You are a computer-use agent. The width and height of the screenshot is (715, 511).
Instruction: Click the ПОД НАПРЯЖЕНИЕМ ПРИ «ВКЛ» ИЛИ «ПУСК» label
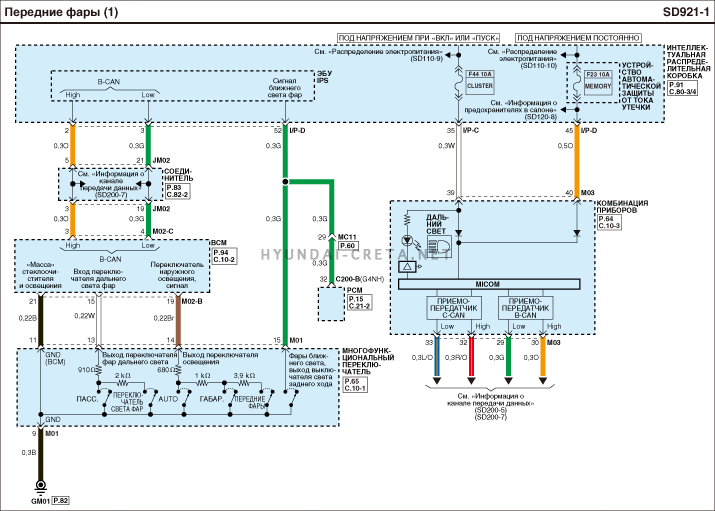(x=419, y=38)
